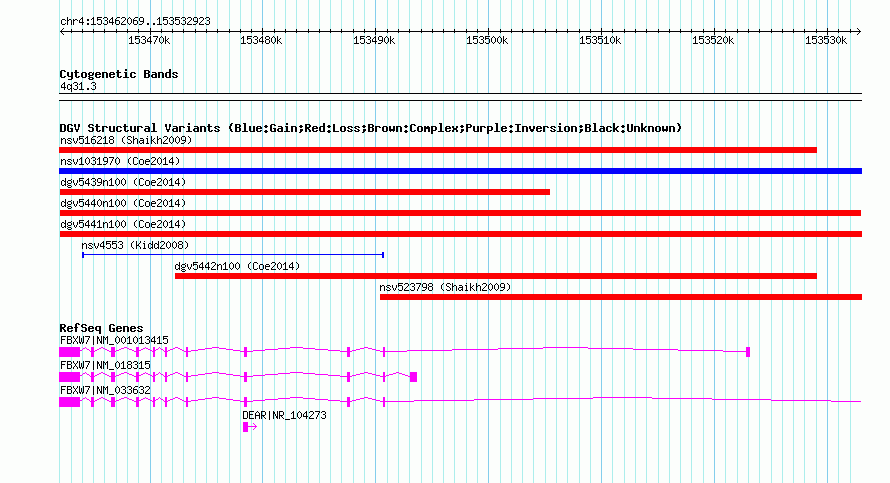Open the dgv5442n100 (Coe2014) red bar
This screenshot has width=890, height=483.
496,276
